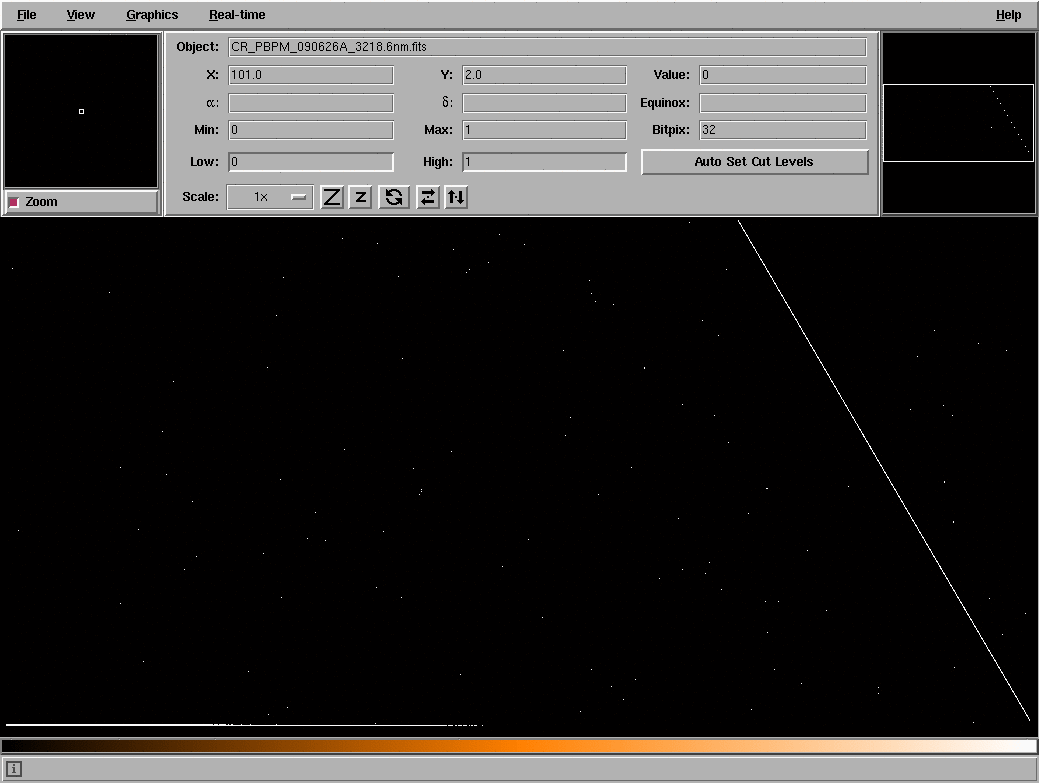The width and height of the screenshot is (1039, 783).
Task: Click the info icon in status bar
Action: coord(14,769)
